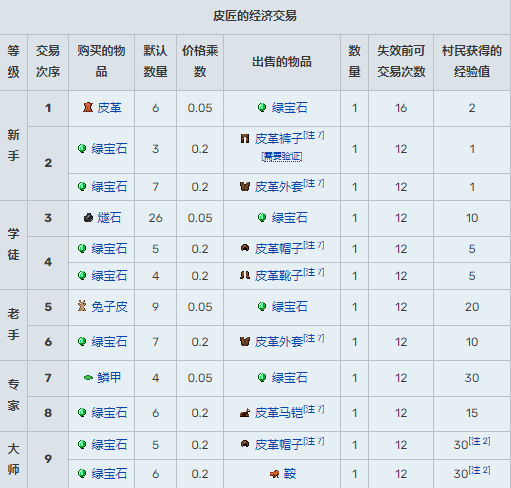Click the emerald icon in the 皮革靴子 trade row
This screenshot has height=488, width=511.
click(82, 276)
